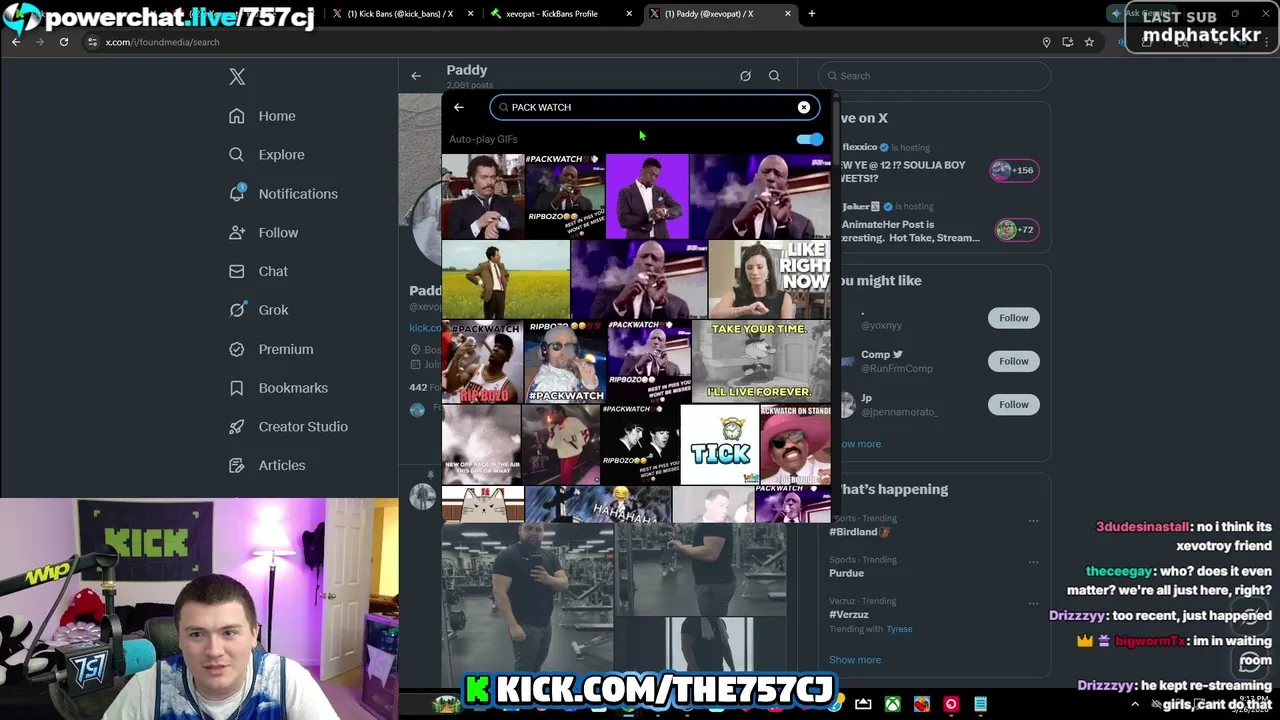This screenshot has height=720, width=1280.
Task: Click the Grok summarize icon beside Paddy header
Action: point(745,76)
